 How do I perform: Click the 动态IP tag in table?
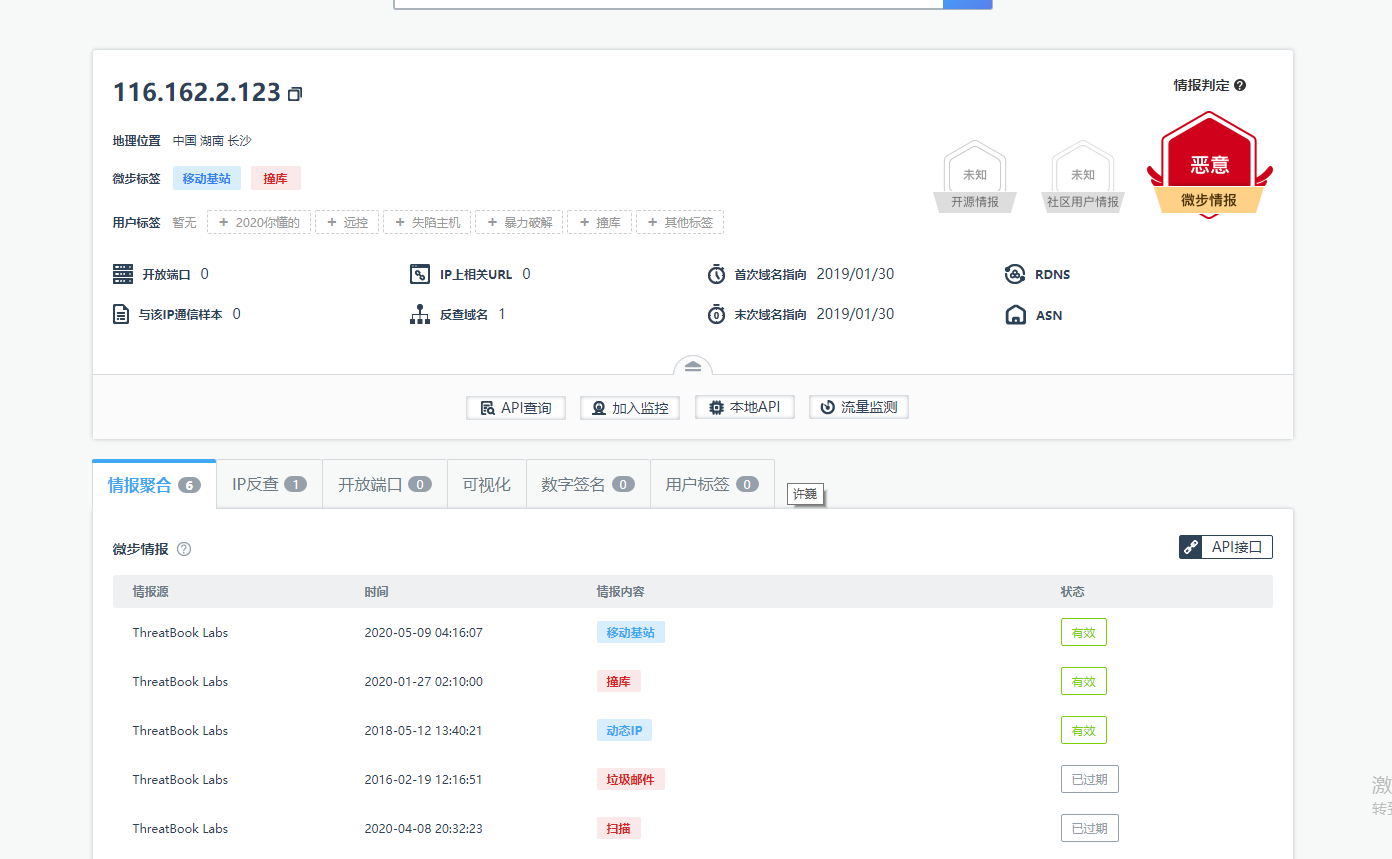(624, 730)
